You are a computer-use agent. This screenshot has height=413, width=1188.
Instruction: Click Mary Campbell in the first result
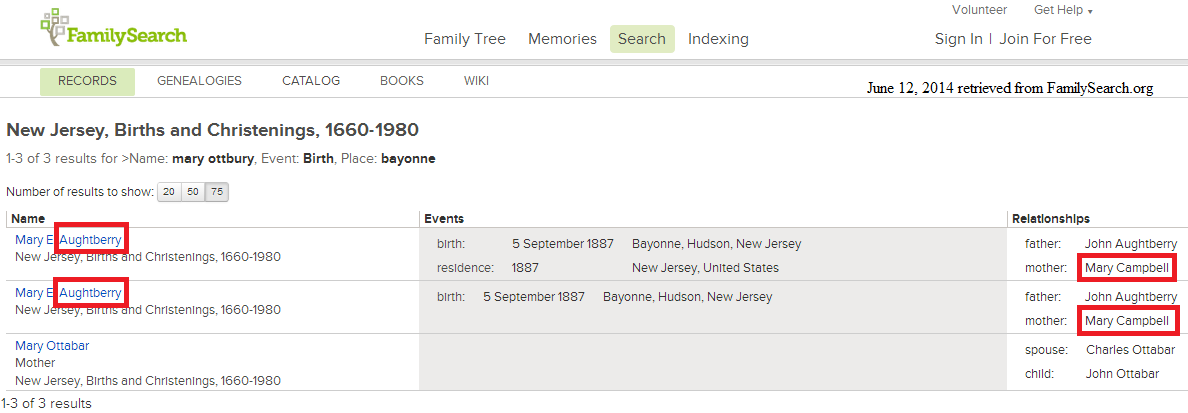(x=1127, y=268)
